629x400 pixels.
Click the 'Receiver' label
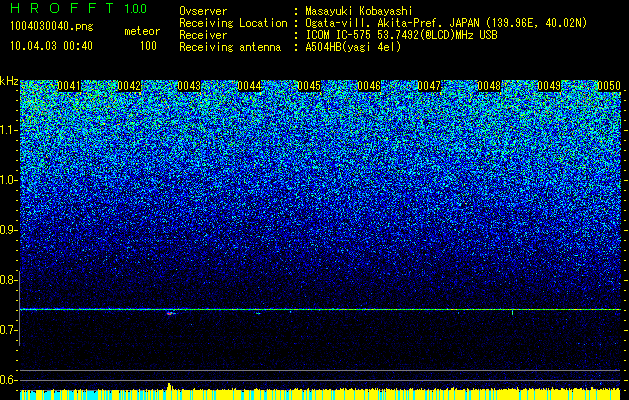tap(203, 35)
